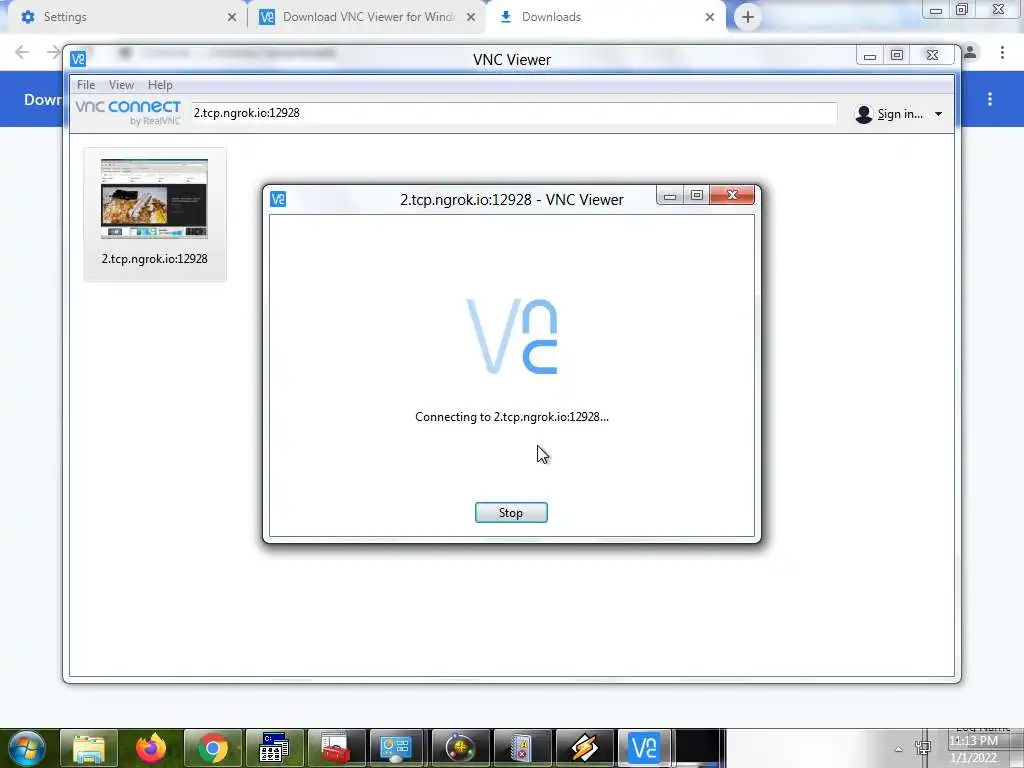Viewport: 1024px width, 768px height.
Task: Open the Command Prompt icon in the taskbar
Action: point(274,748)
